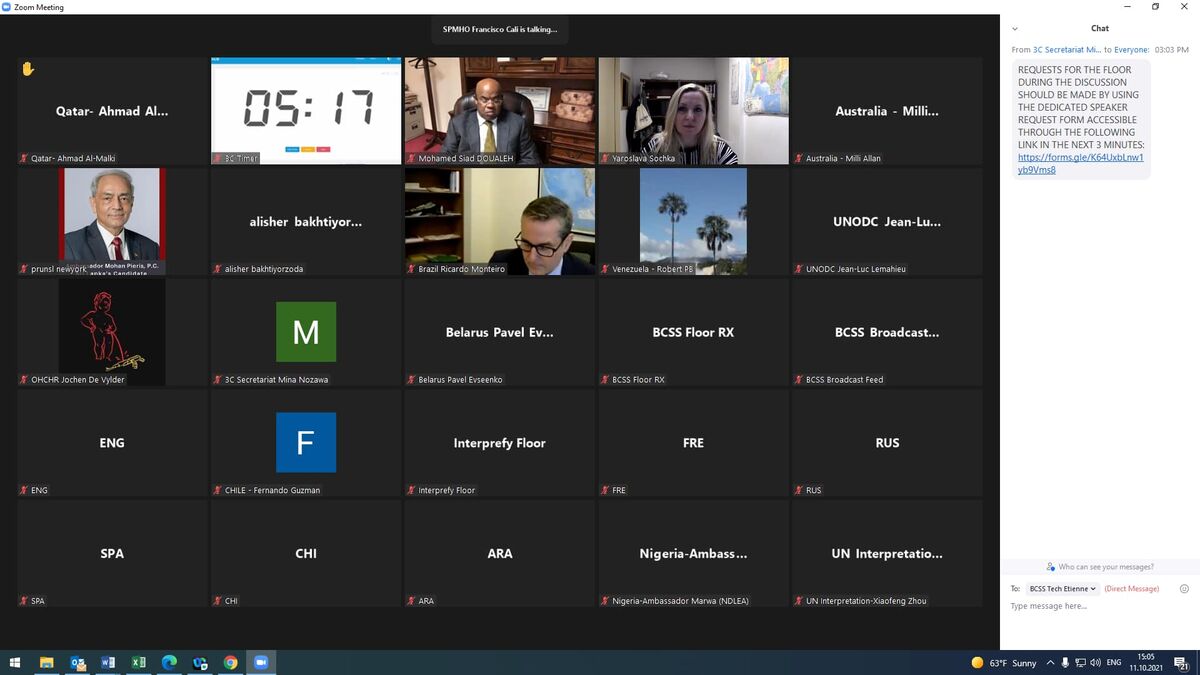Expand the Chat panel chevron menu
Screen dimensions: 1200x675
(1015, 29)
